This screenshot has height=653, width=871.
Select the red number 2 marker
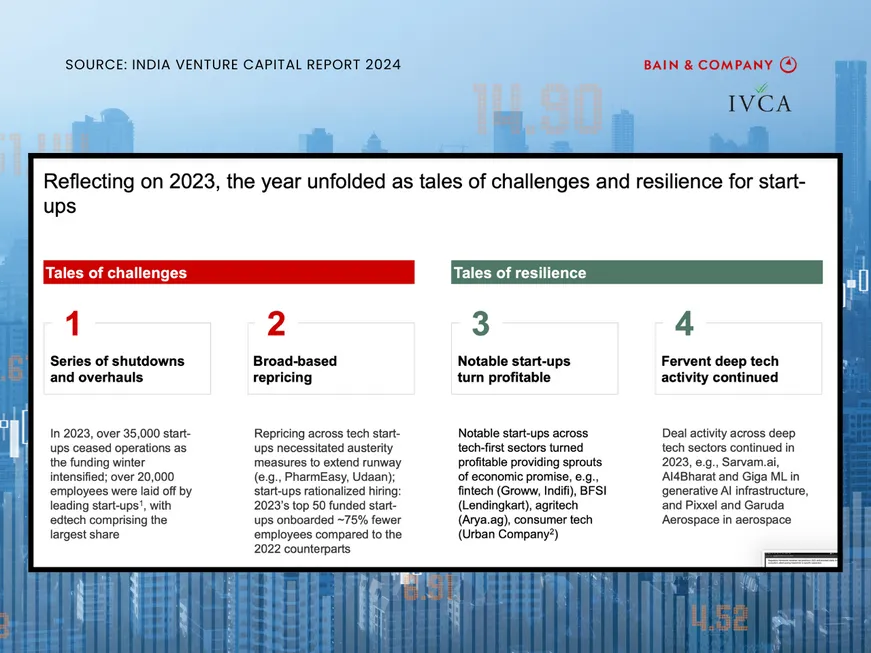[276, 324]
